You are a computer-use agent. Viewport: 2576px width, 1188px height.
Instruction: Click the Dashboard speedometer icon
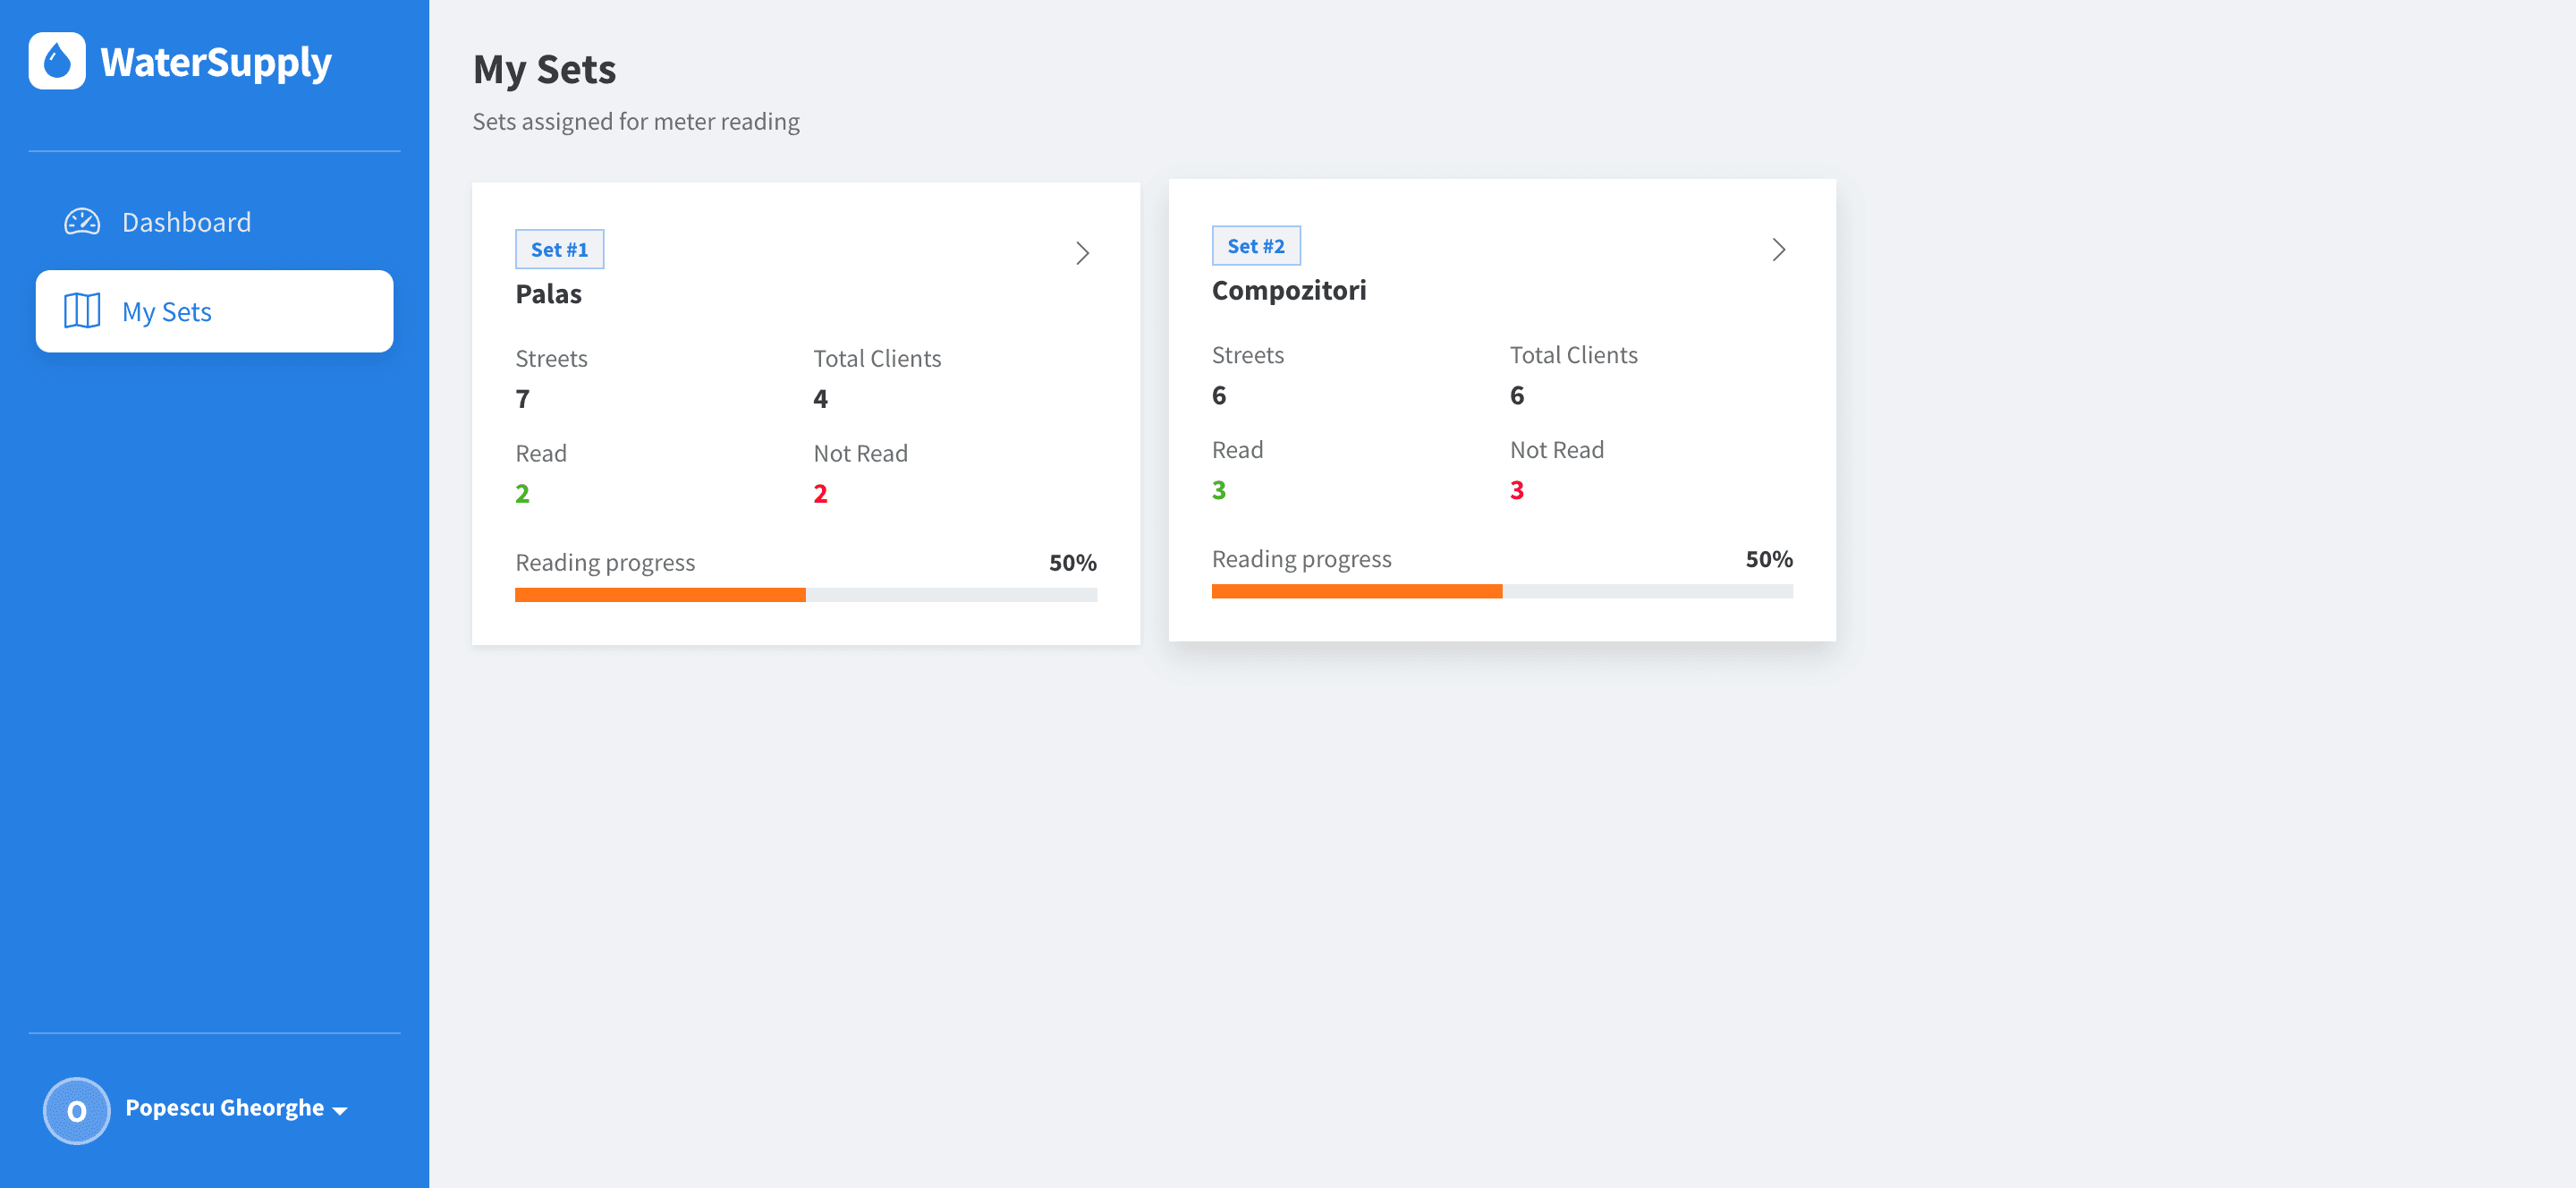82,222
